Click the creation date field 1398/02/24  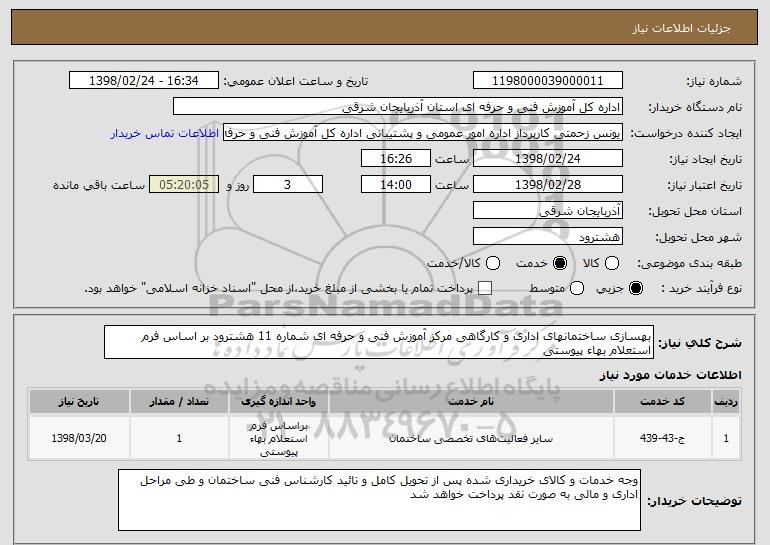point(548,159)
